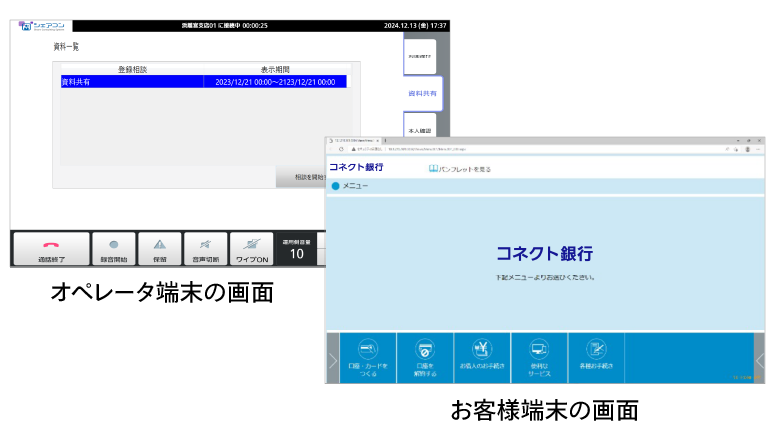Click the browser address bar
Image resolution: width=776 pixels, height=440 pixels.
[520, 149]
